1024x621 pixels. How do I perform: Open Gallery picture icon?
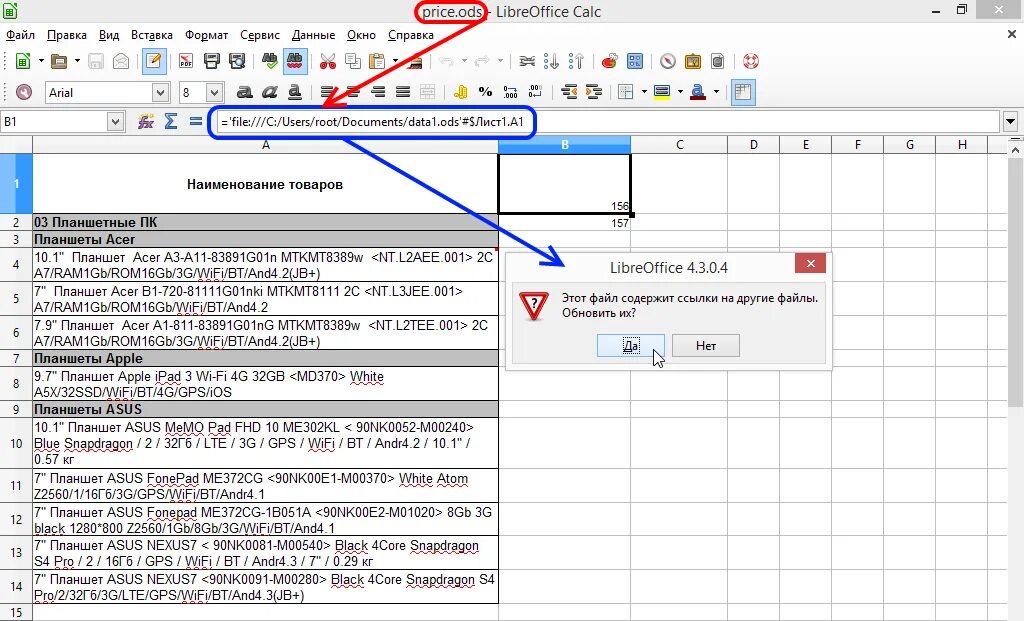tap(692, 61)
